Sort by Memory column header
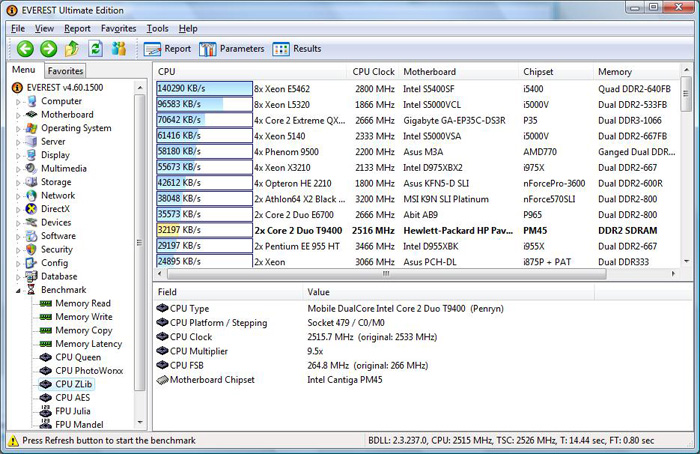700x454 pixels. 636,71
